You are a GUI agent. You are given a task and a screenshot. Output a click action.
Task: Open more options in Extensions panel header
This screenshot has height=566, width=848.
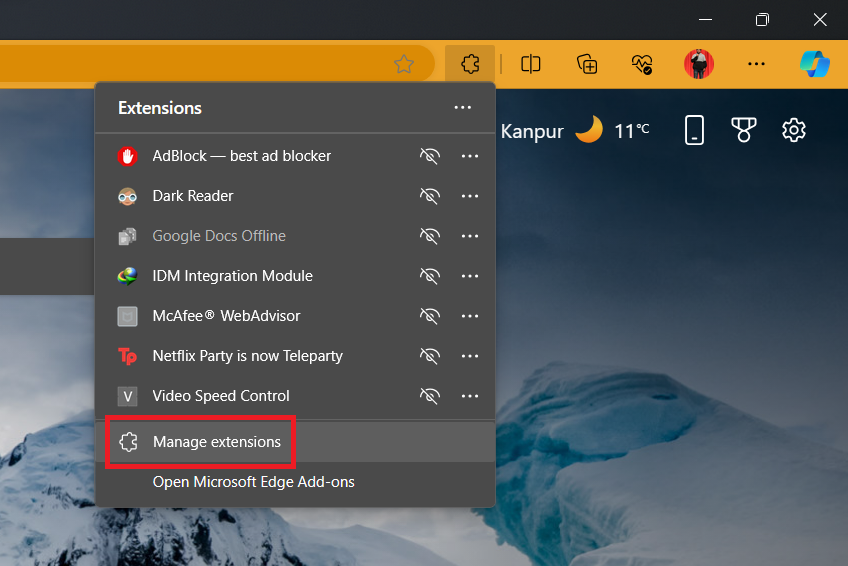click(462, 108)
